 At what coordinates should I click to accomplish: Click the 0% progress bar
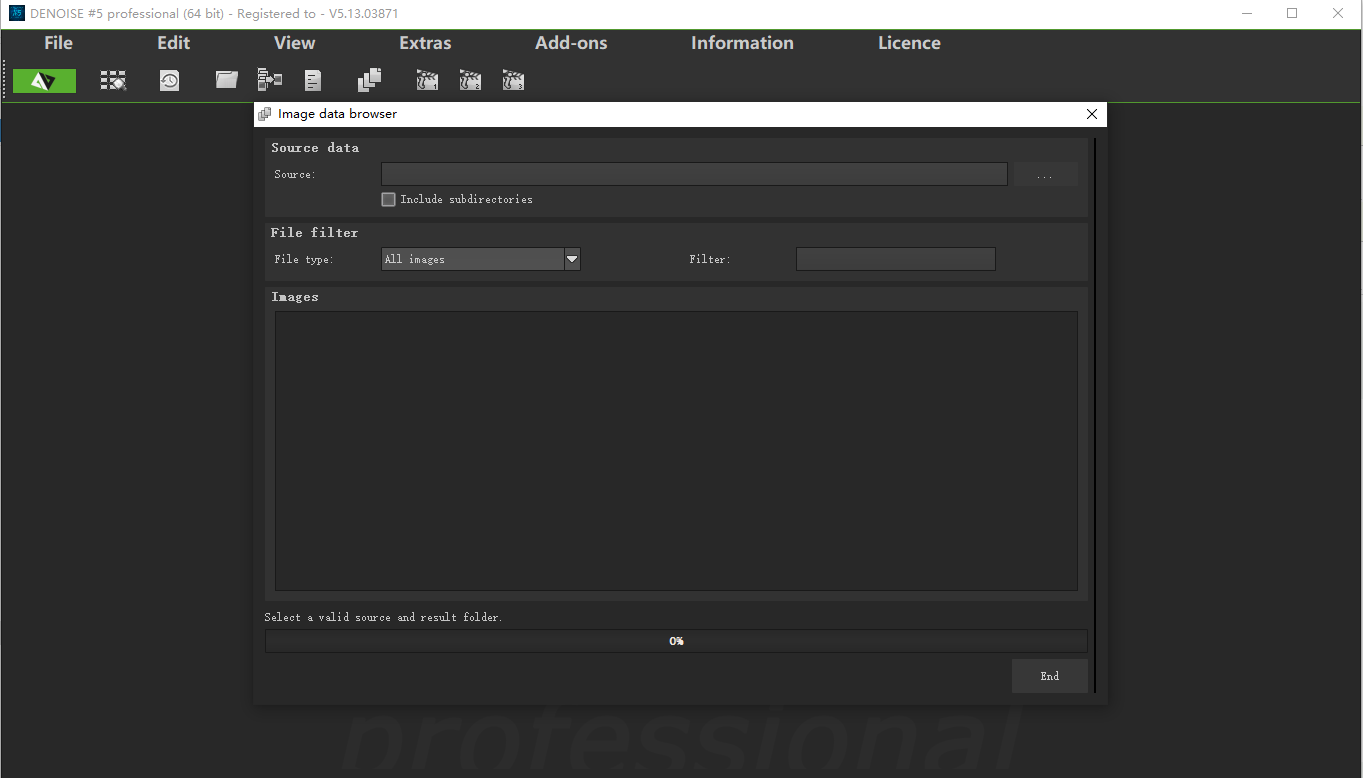(x=676, y=641)
